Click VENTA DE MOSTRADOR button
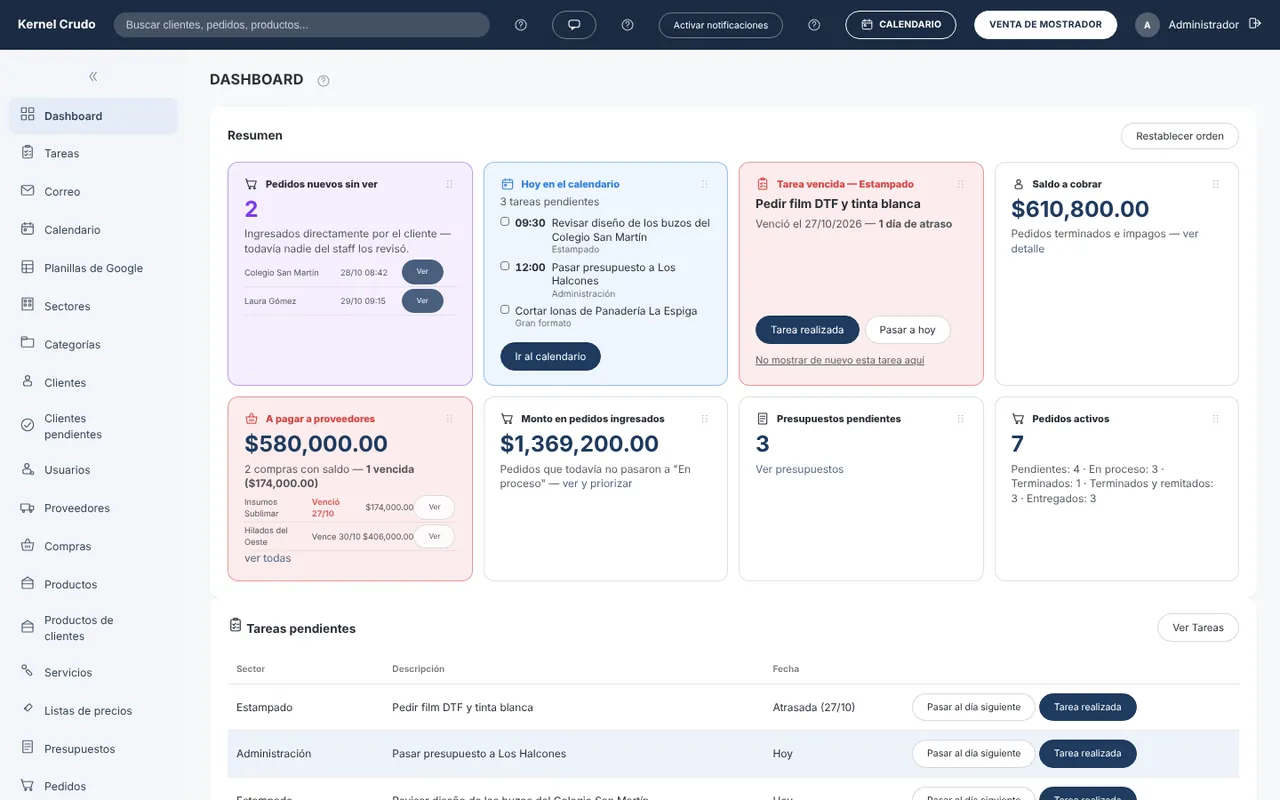Screen dimensions: 1280x800 (1045, 25)
